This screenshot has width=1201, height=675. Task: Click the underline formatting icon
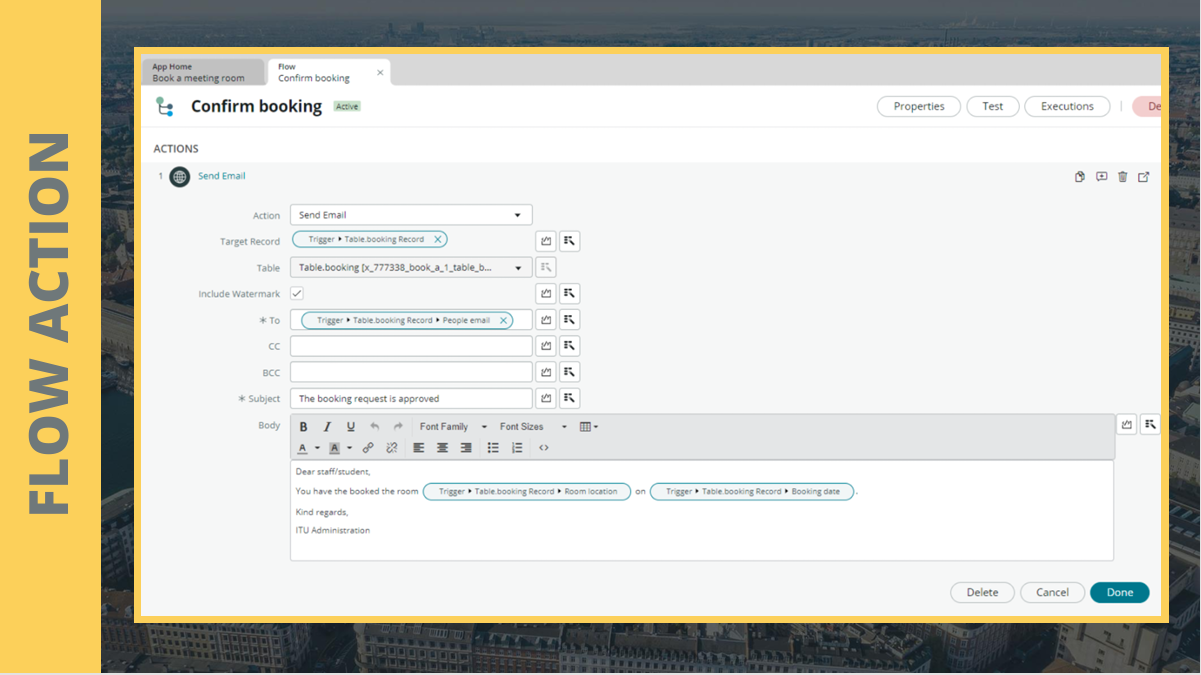[x=351, y=427]
